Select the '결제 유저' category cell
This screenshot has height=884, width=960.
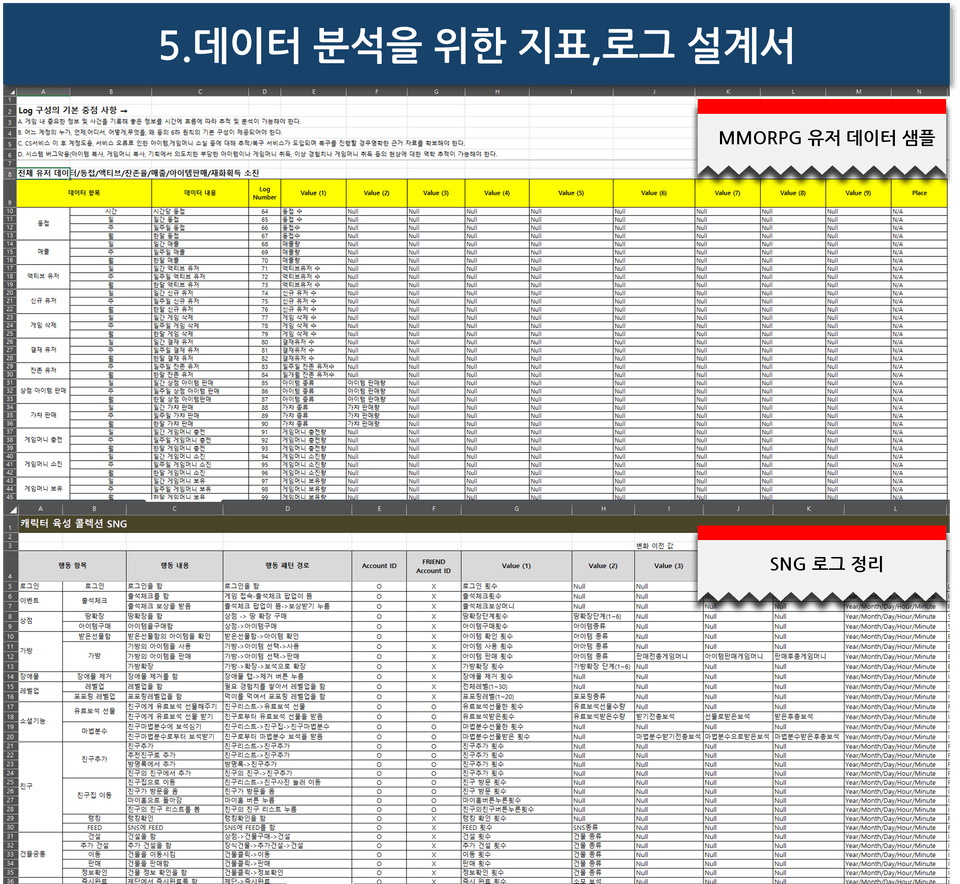tap(43, 350)
